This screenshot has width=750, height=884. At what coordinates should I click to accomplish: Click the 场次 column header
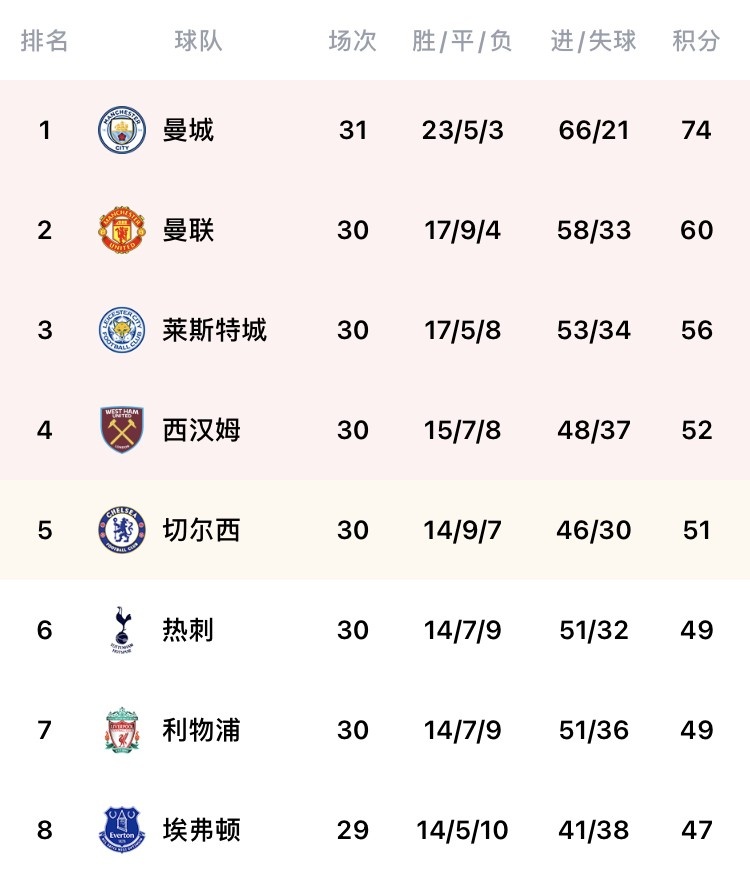coord(353,41)
